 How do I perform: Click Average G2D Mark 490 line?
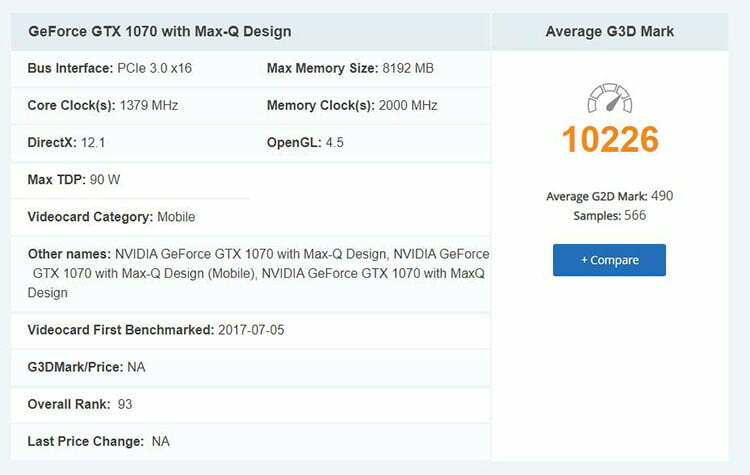(609, 196)
